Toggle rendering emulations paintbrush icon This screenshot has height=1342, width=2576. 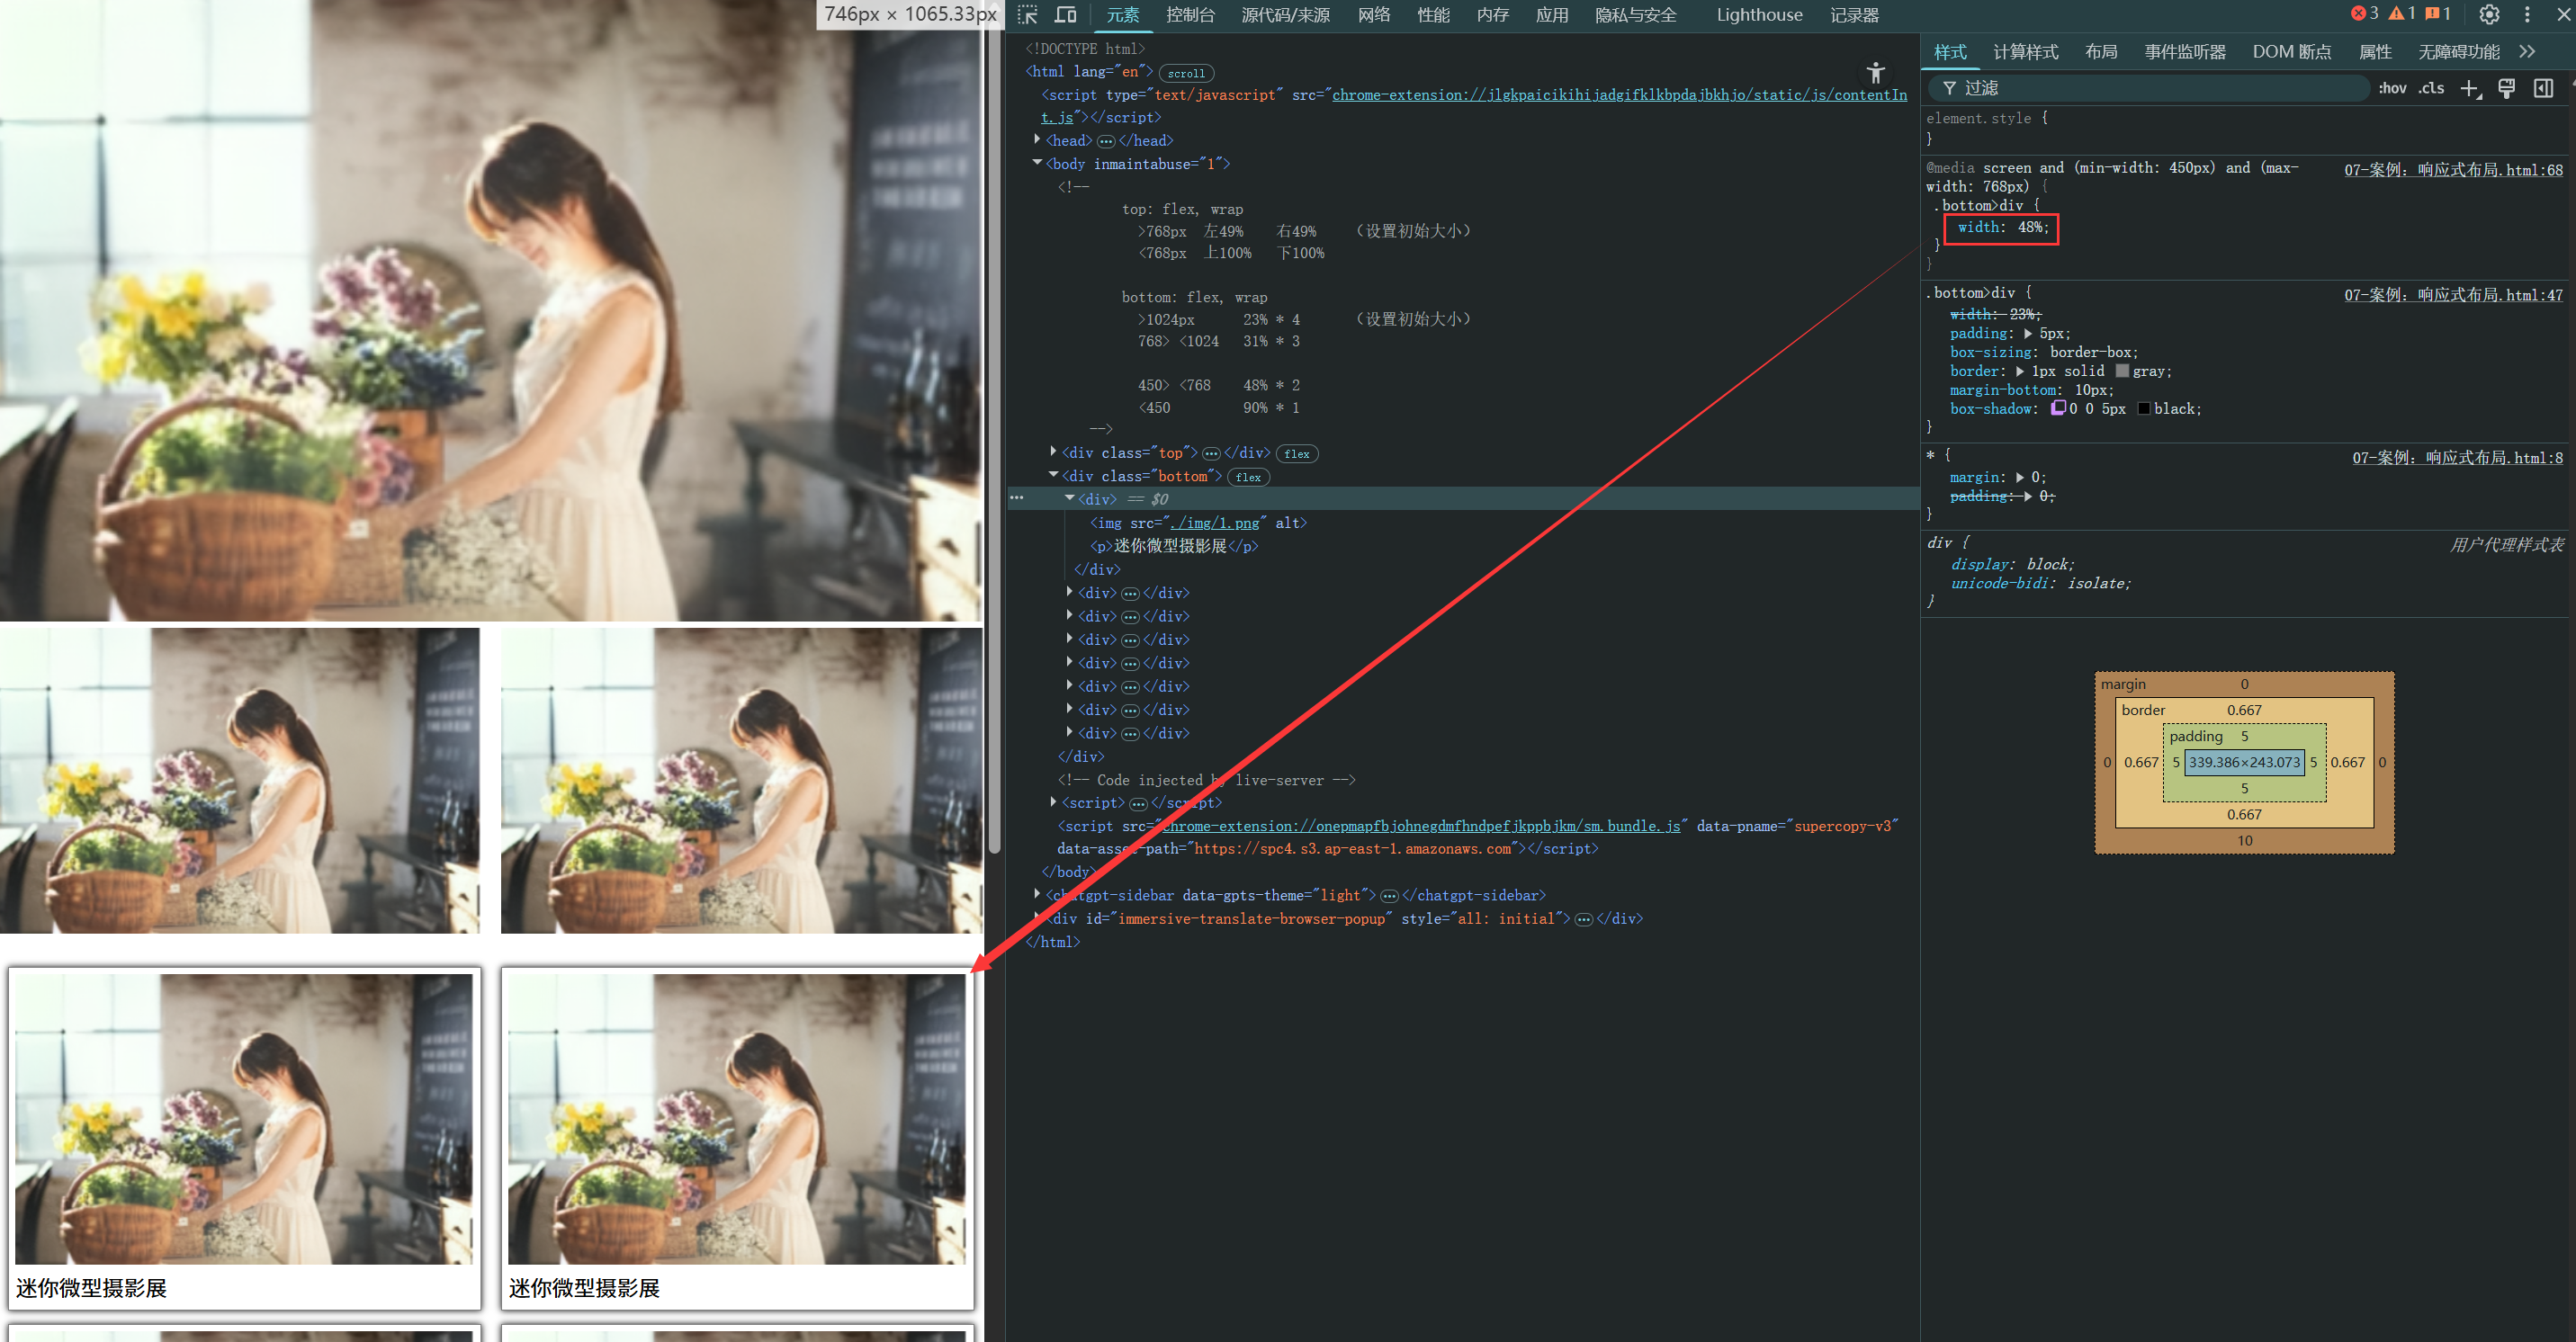(2506, 89)
